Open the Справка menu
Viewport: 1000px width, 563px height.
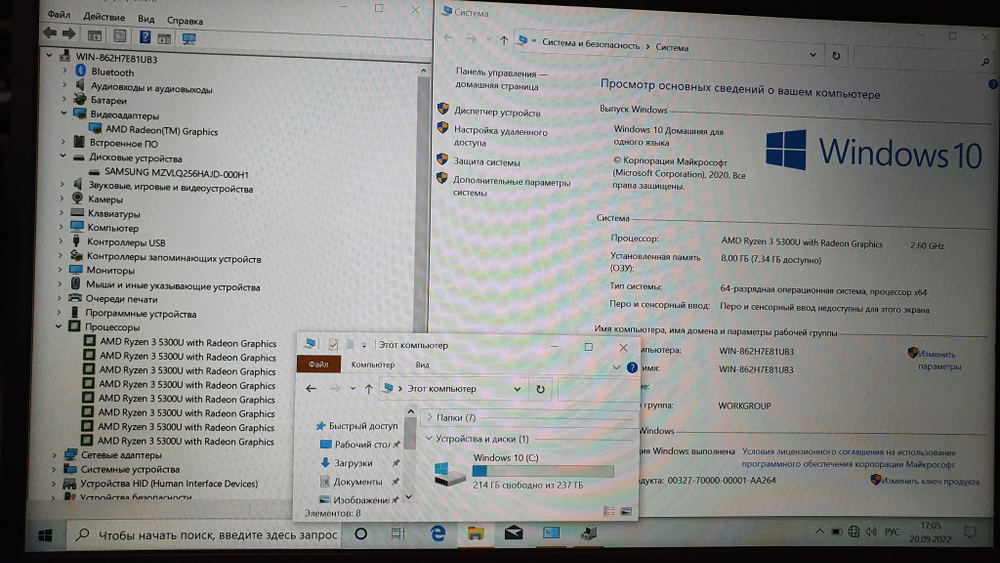click(x=185, y=21)
